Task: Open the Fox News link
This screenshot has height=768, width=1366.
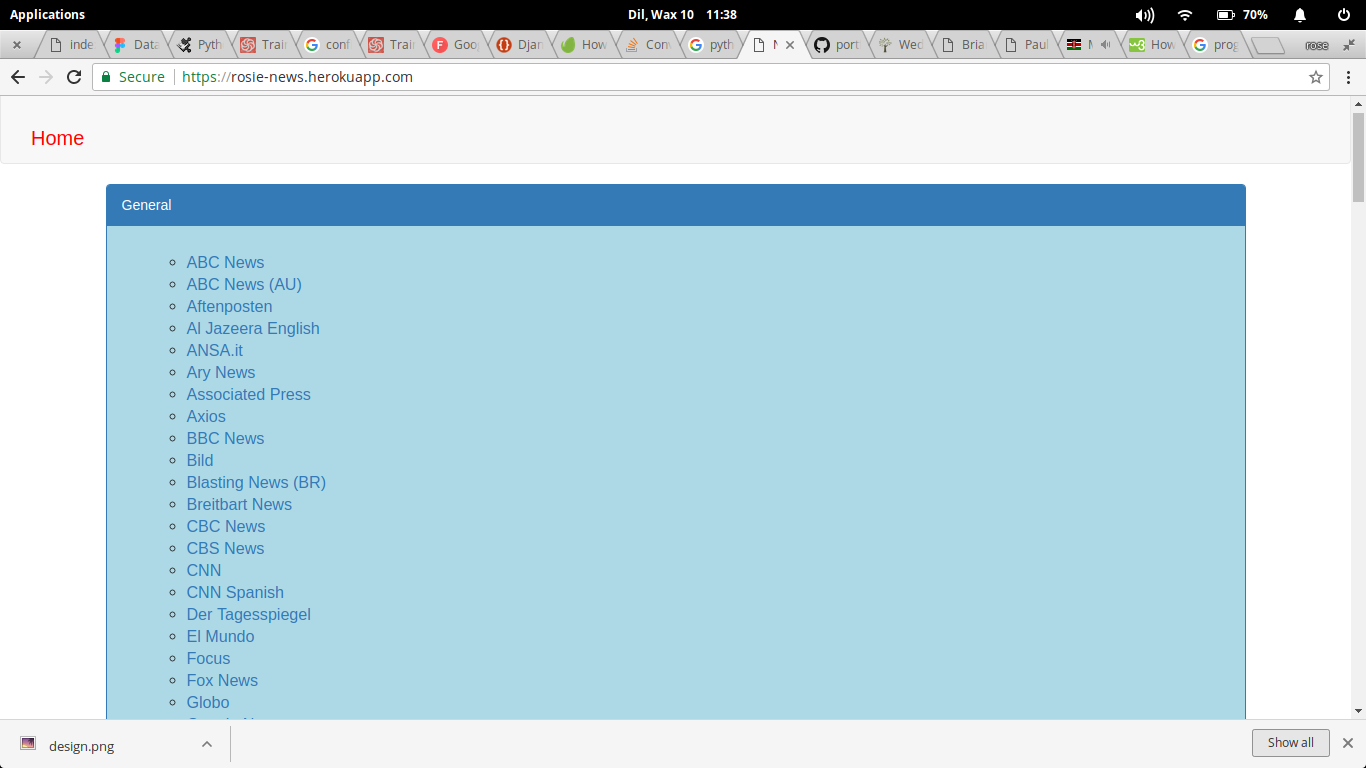Action: [222, 680]
